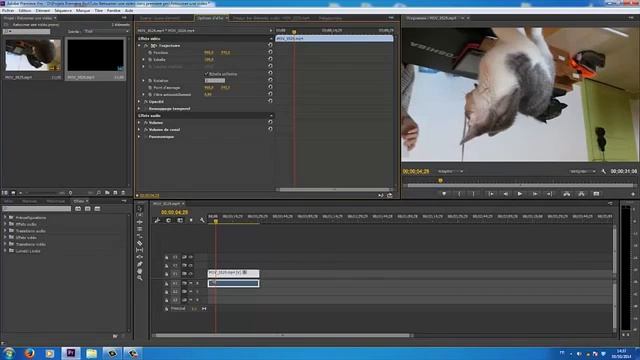Expand the Opacité effect

[x=140, y=101]
